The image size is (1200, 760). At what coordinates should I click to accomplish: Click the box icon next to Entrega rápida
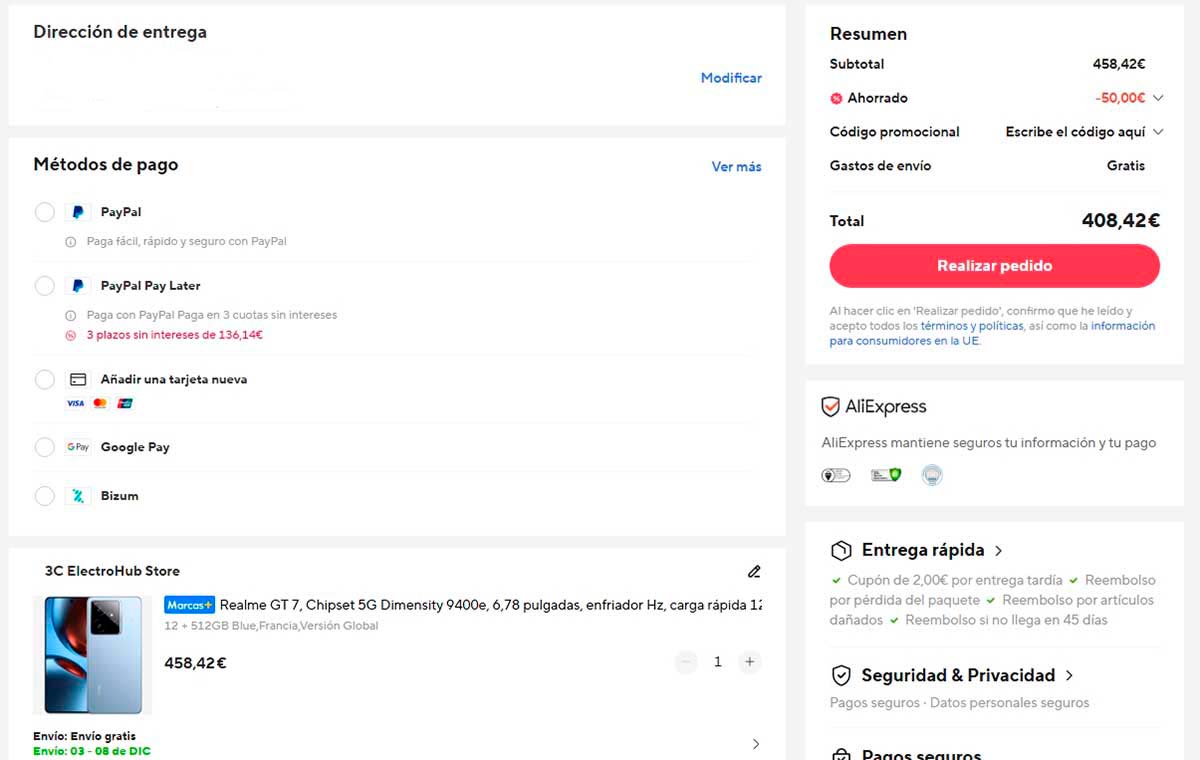(840, 549)
